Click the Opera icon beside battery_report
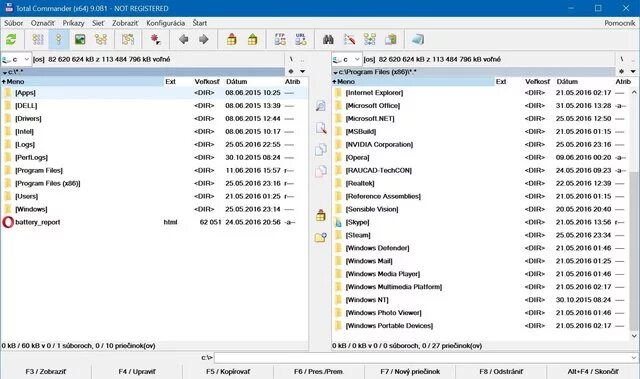The image size is (640, 379). click(x=8, y=222)
